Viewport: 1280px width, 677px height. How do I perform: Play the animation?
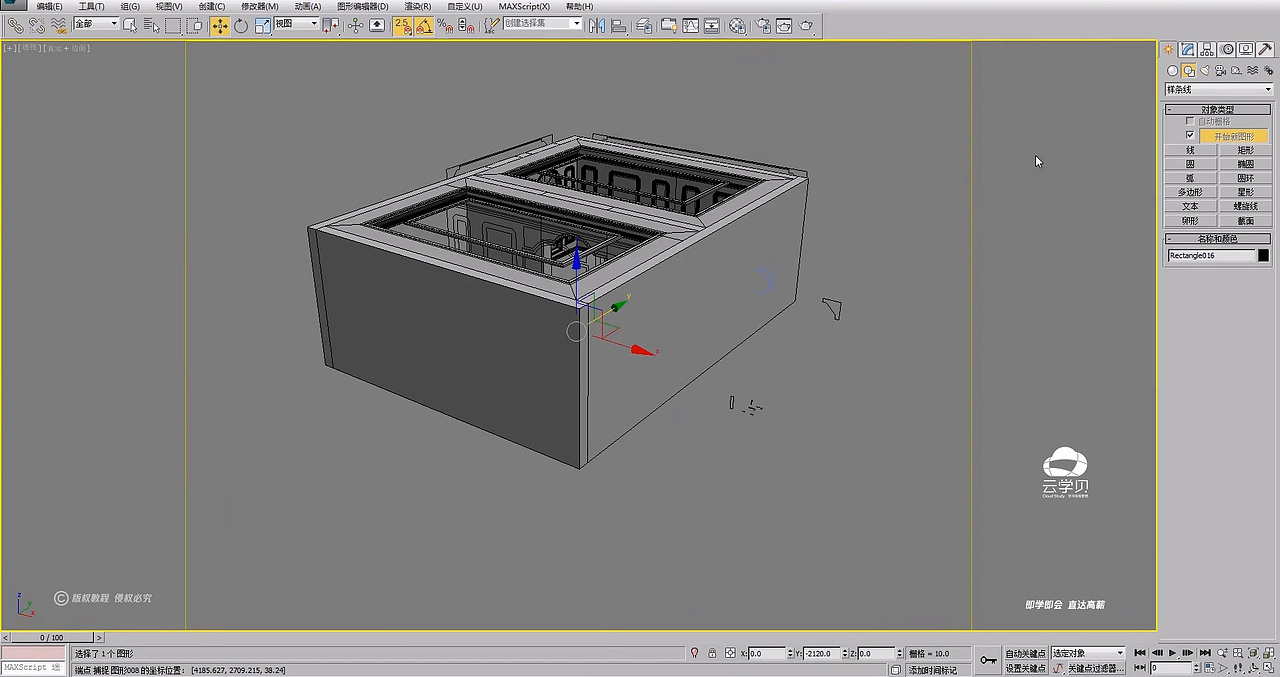click(x=1173, y=653)
